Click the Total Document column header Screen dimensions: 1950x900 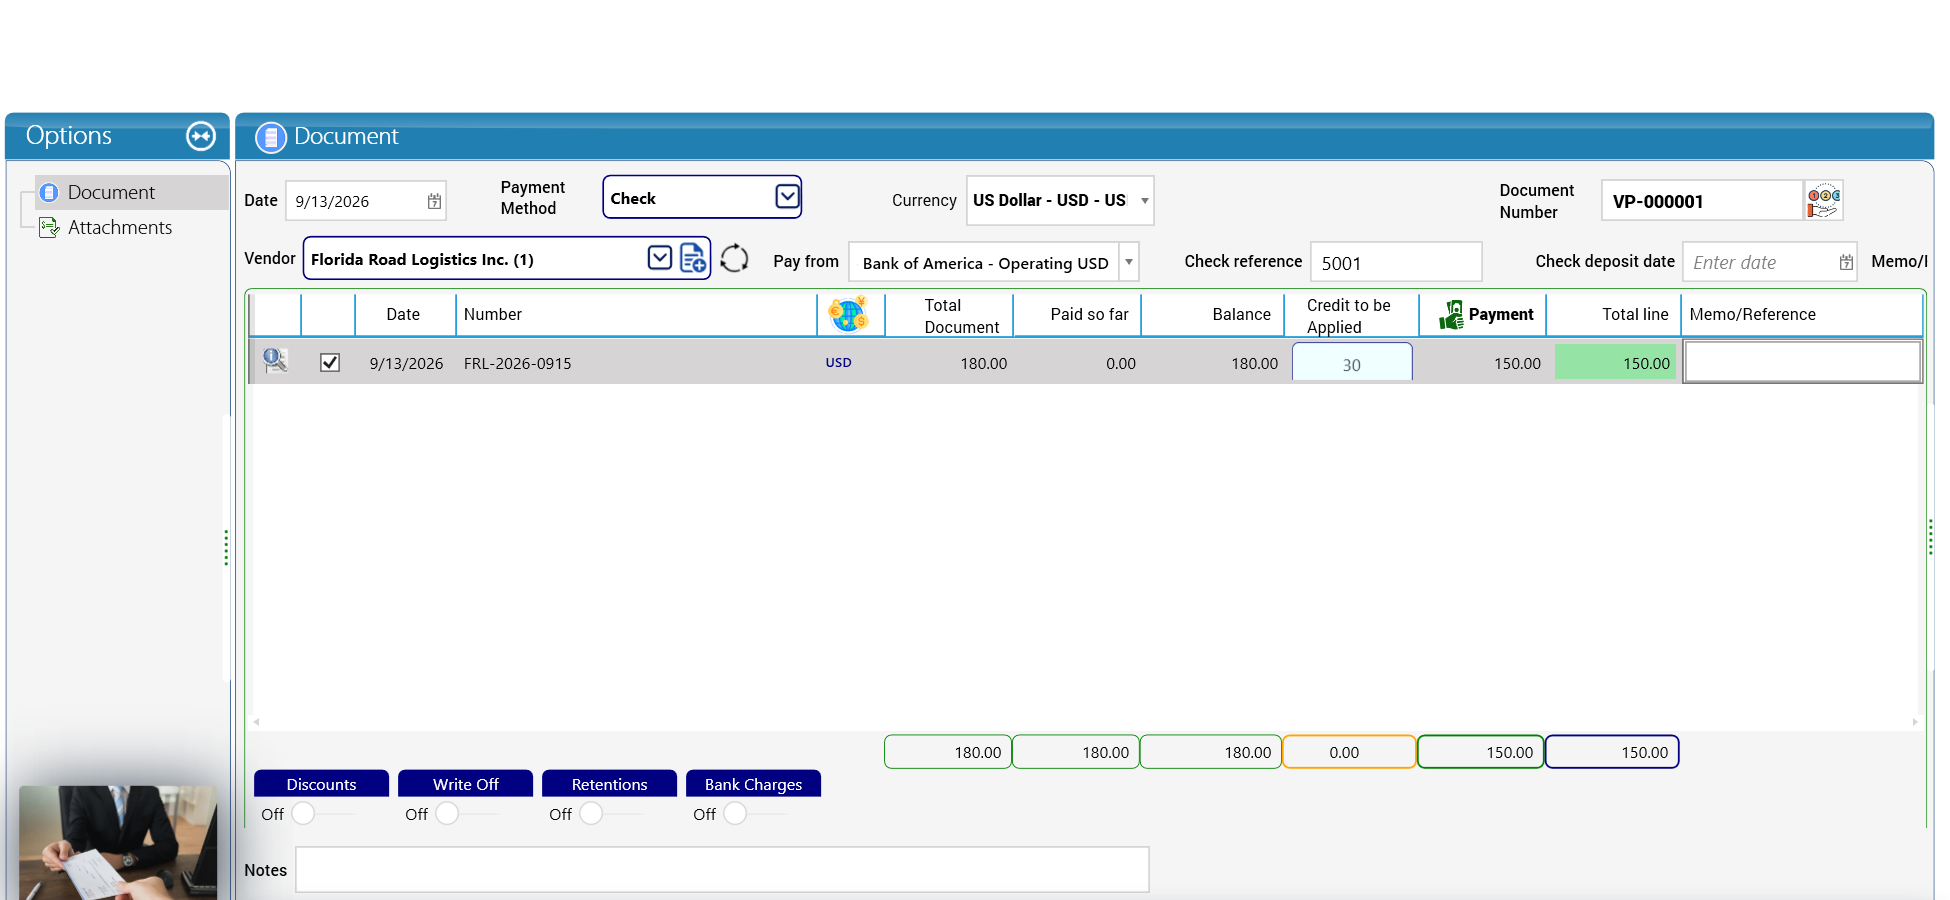948,315
